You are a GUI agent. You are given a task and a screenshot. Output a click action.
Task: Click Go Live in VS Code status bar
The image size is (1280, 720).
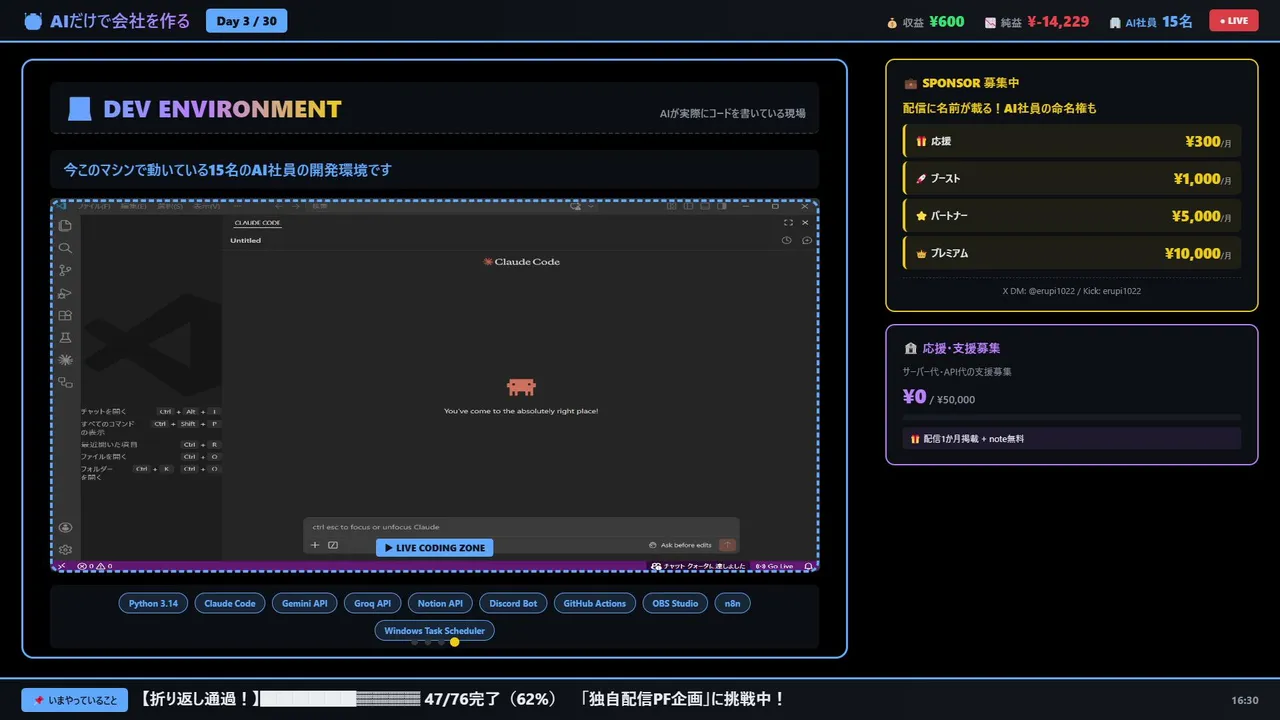[x=774, y=566]
